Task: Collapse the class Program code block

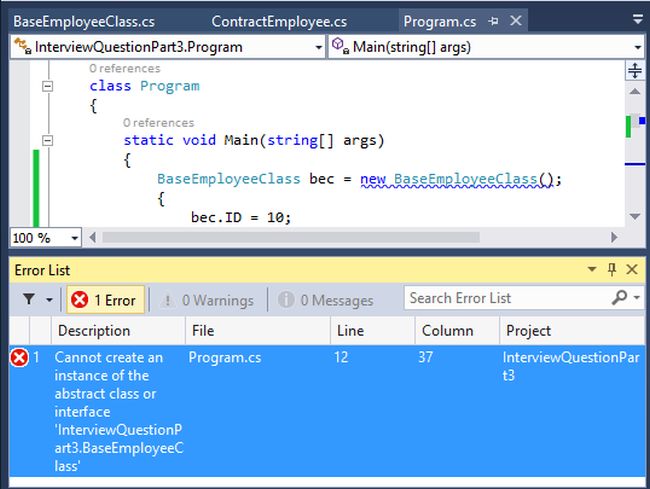Action: click(x=48, y=86)
